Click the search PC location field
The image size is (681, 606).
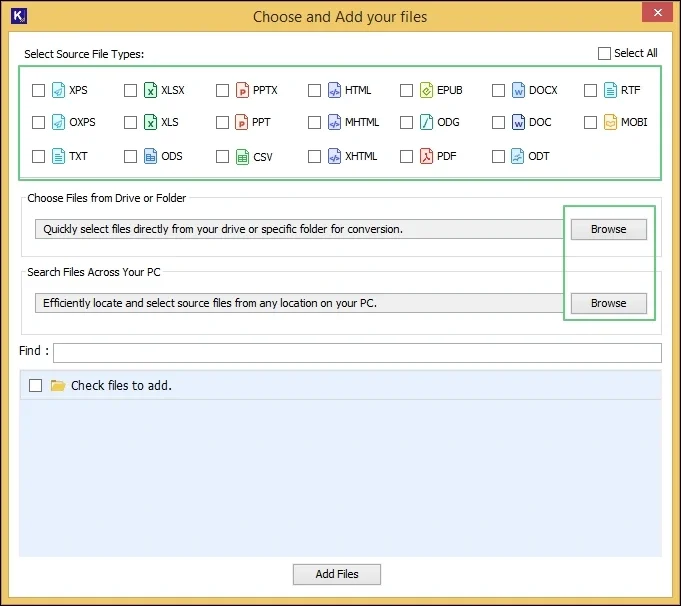(299, 303)
